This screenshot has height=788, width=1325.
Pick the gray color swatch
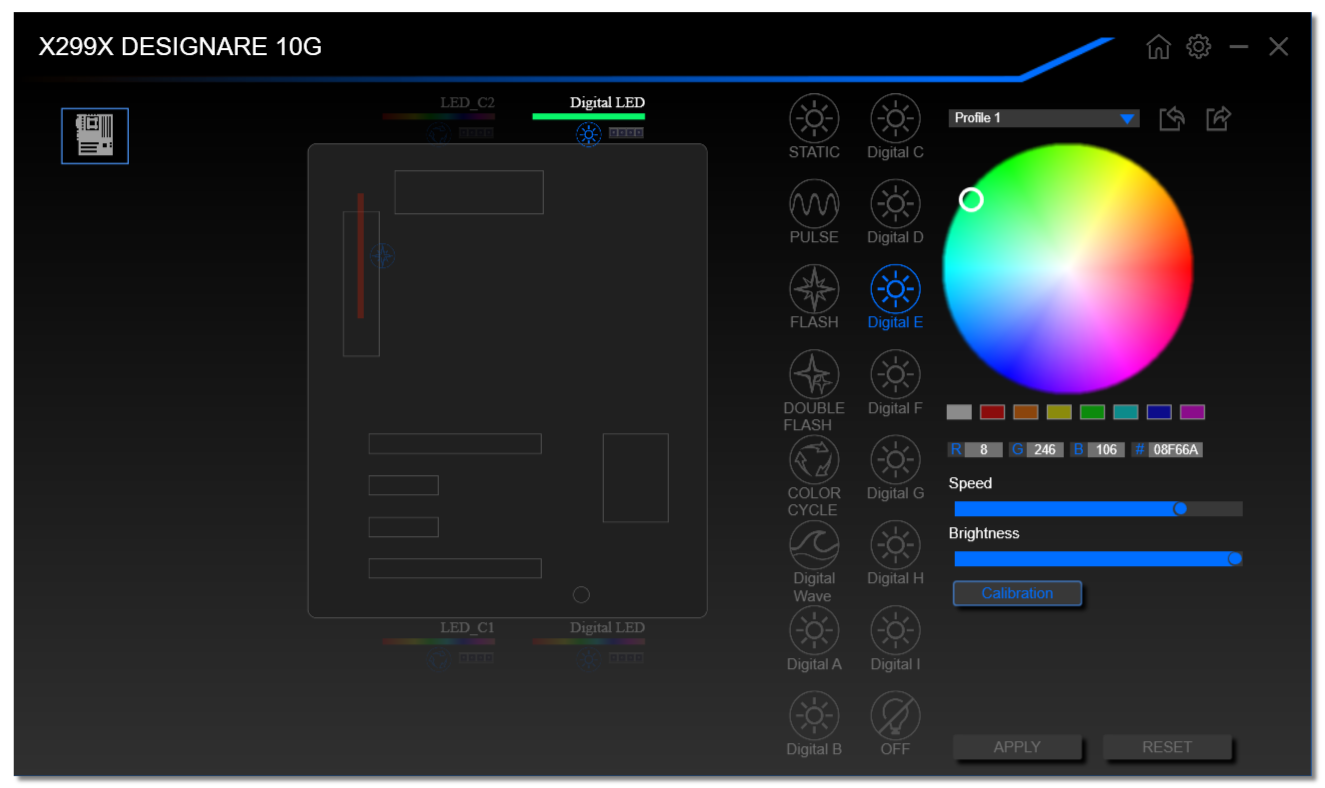(x=959, y=412)
